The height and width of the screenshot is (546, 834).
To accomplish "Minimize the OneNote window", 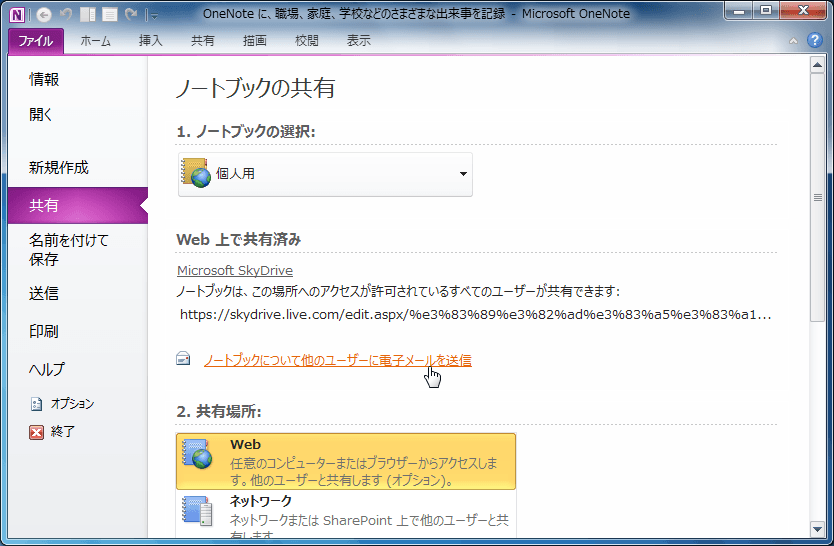I will tap(739, 11).
